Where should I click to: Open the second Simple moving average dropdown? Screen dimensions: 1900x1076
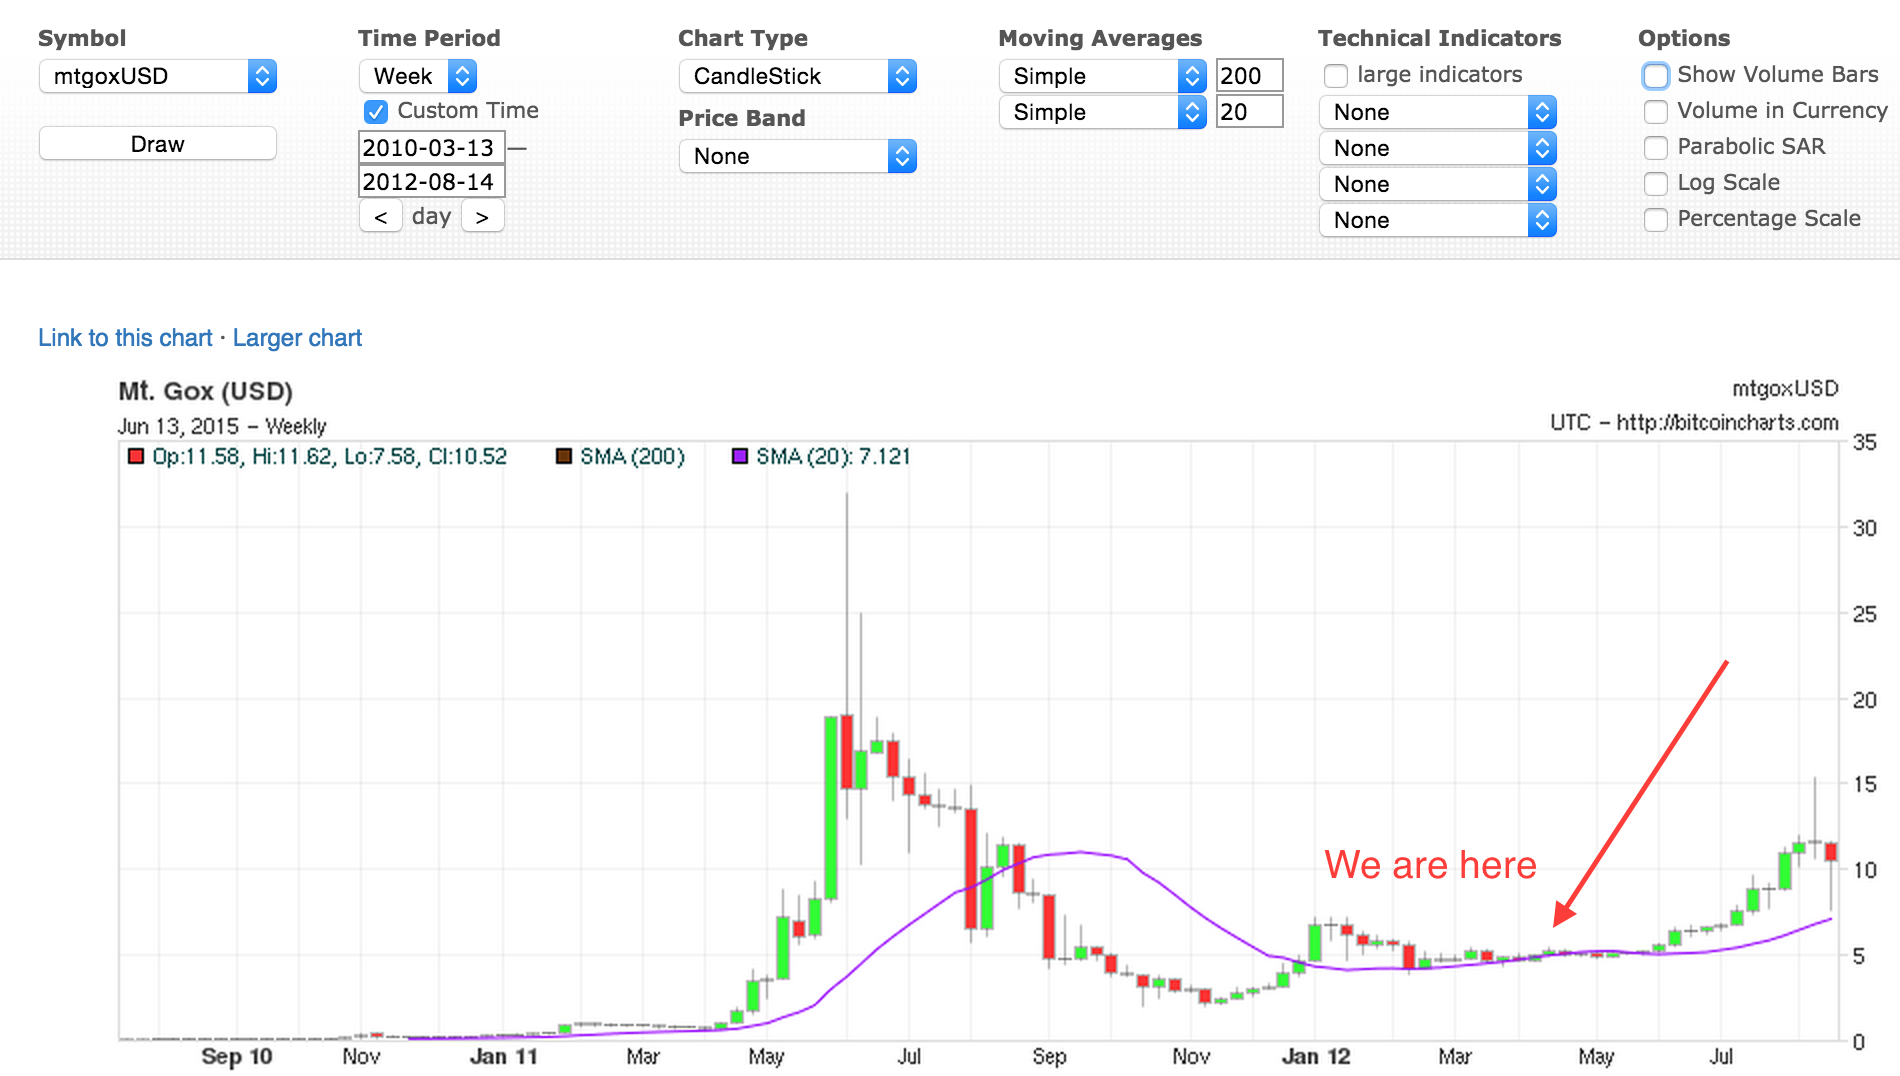(x=1102, y=112)
